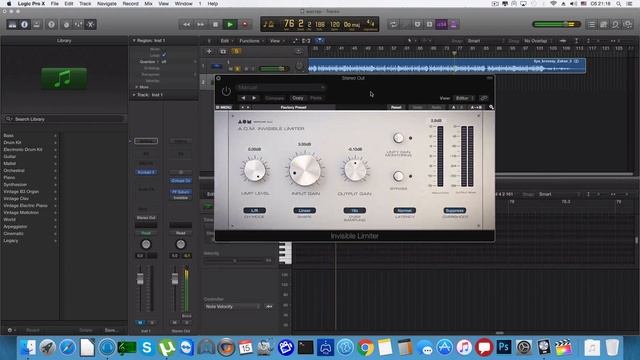The width and height of the screenshot is (640, 360).
Task: Open the Drag No Overlap dropdown
Action: (538, 41)
